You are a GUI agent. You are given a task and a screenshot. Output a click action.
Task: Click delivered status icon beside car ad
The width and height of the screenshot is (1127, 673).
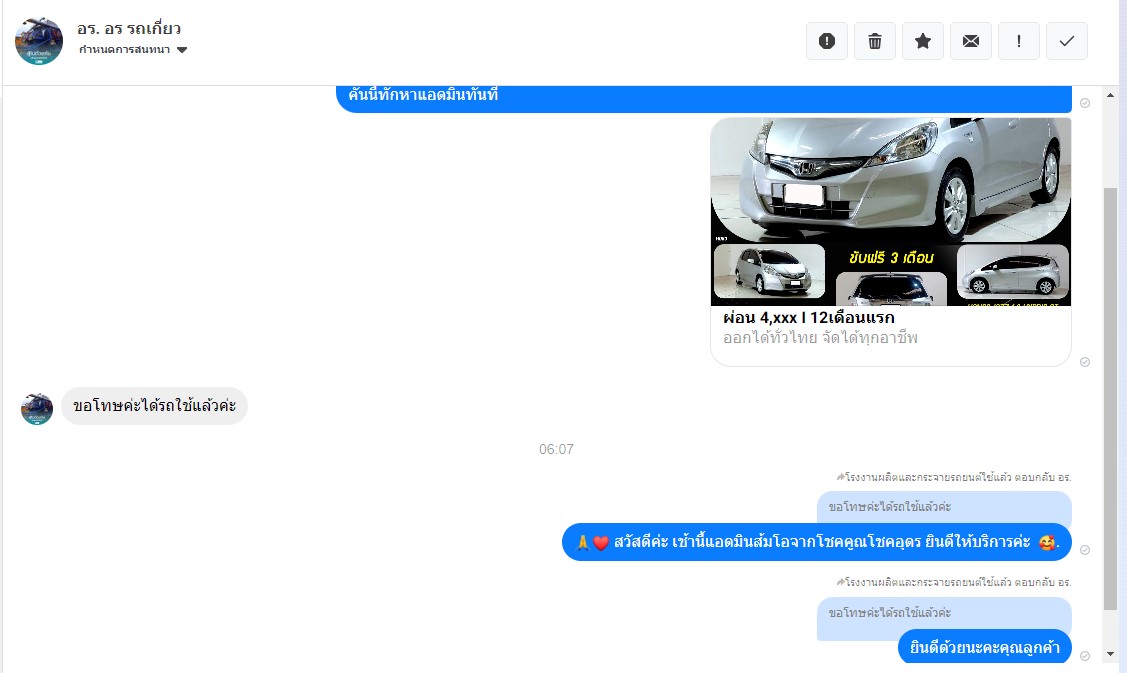(x=1085, y=362)
